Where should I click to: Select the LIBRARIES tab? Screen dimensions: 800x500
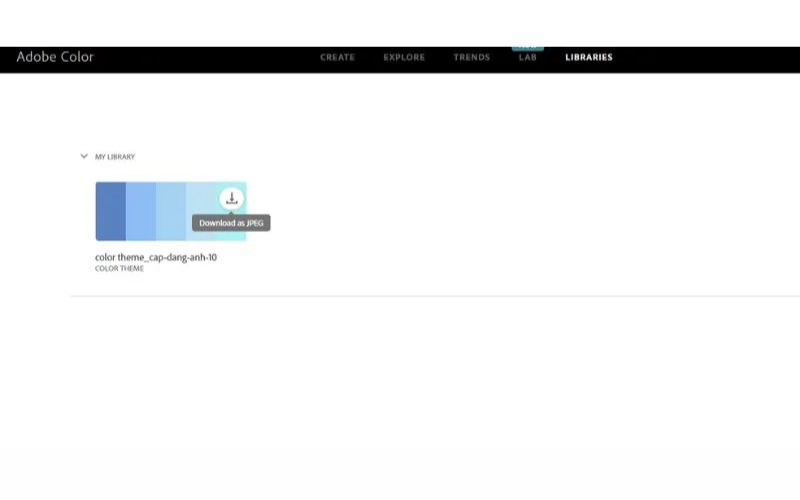point(588,58)
